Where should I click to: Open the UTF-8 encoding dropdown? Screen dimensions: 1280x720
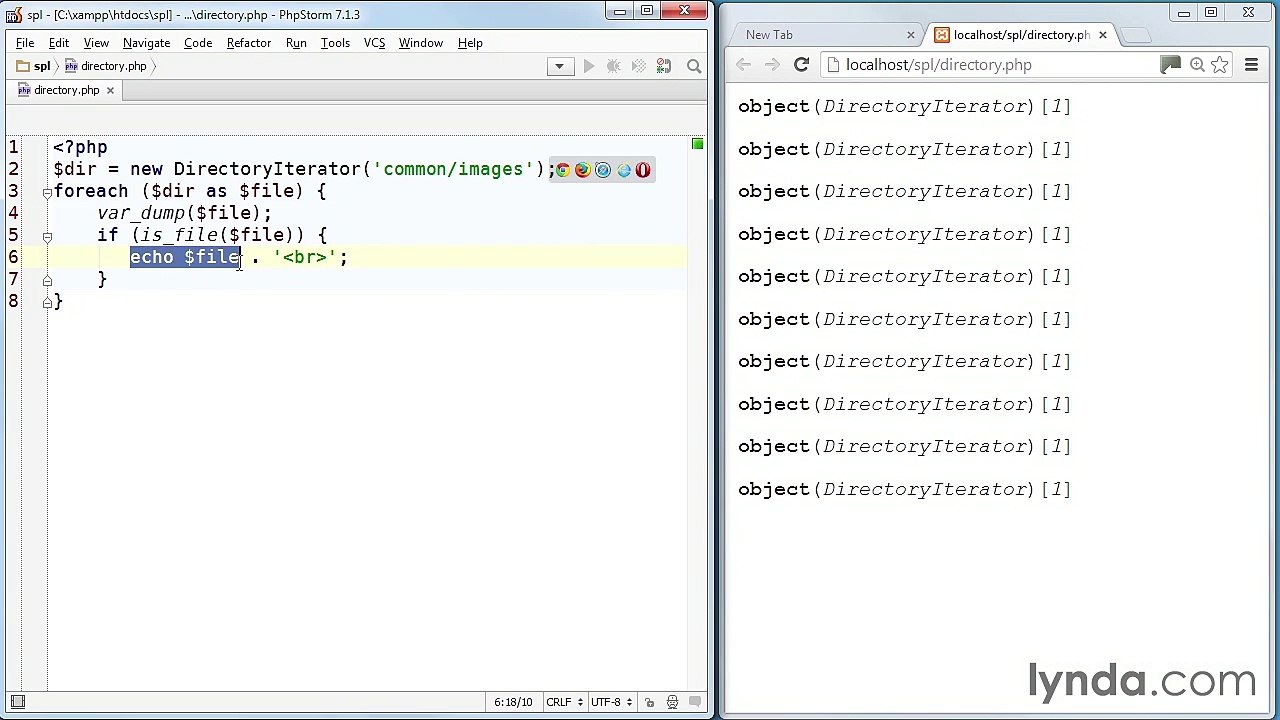610,702
